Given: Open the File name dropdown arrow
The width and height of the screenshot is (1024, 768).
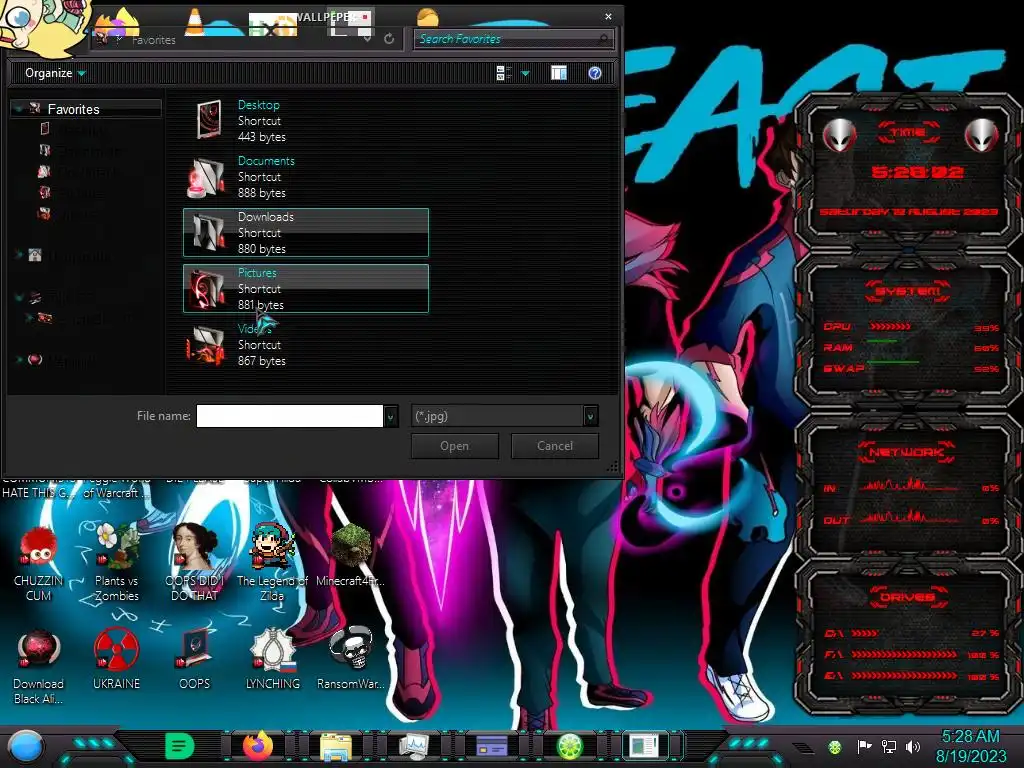Looking at the screenshot, I should pos(391,416).
